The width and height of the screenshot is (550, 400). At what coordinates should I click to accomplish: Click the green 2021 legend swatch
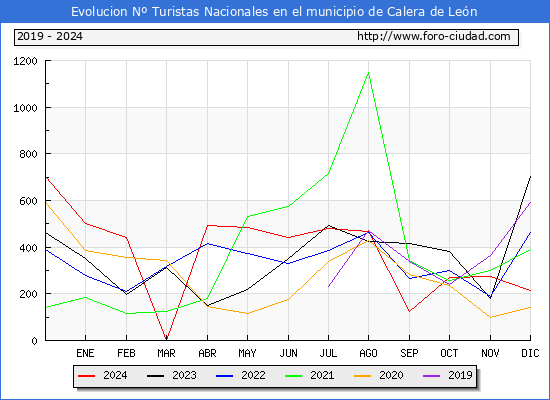[x=294, y=376]
